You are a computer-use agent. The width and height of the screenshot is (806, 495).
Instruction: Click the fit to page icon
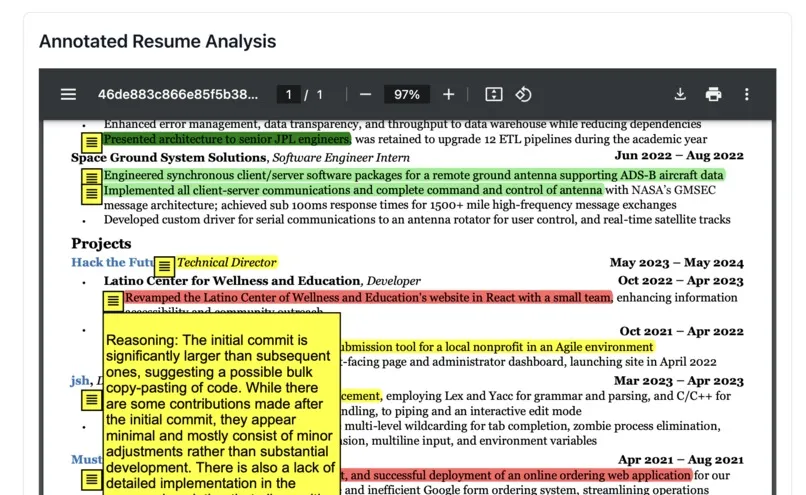[x=493, y=95]
